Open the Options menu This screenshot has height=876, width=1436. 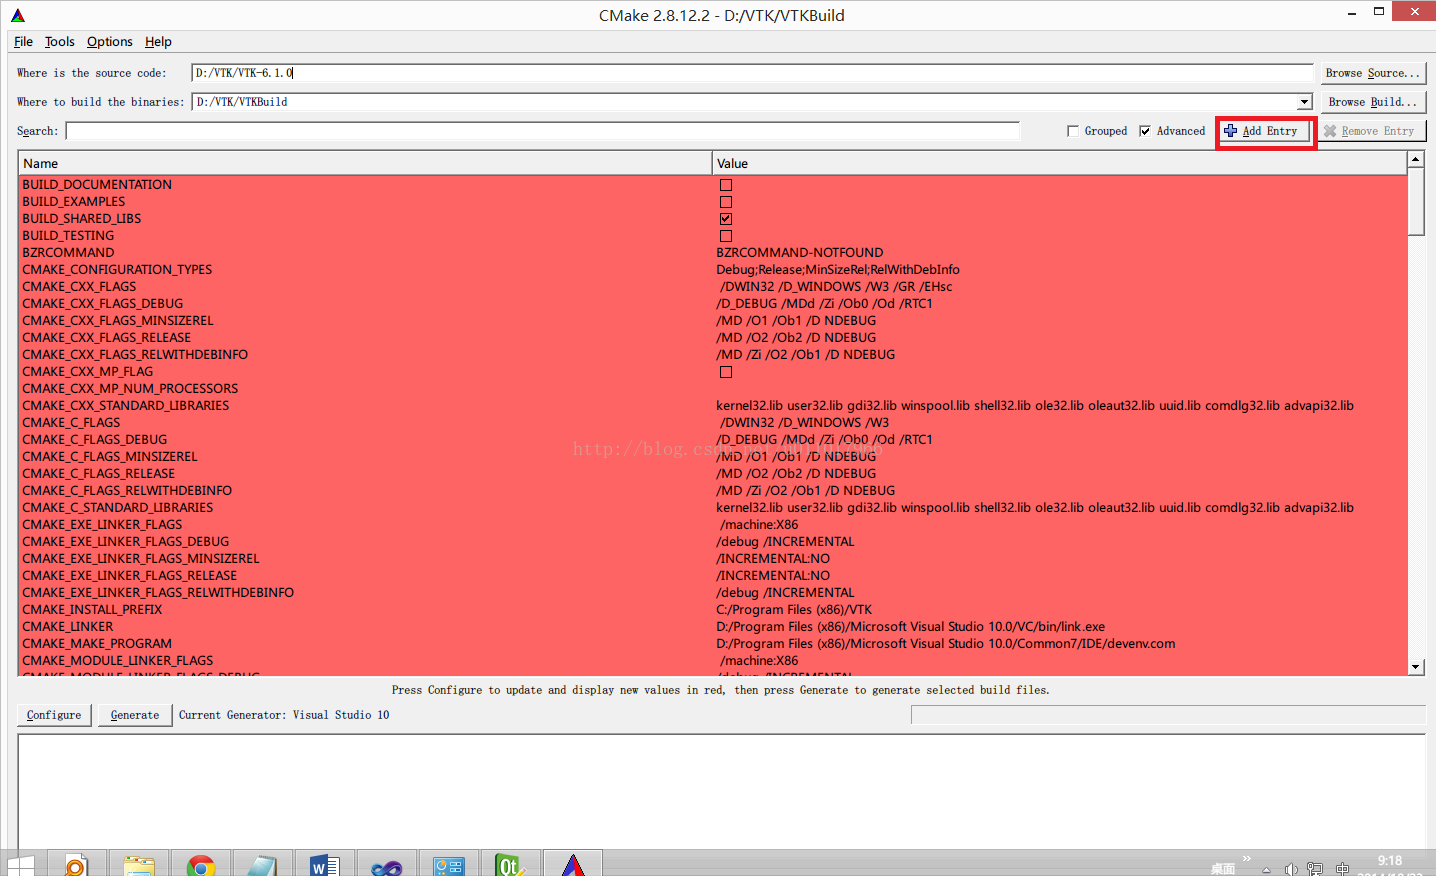click(x=109, y=41)
